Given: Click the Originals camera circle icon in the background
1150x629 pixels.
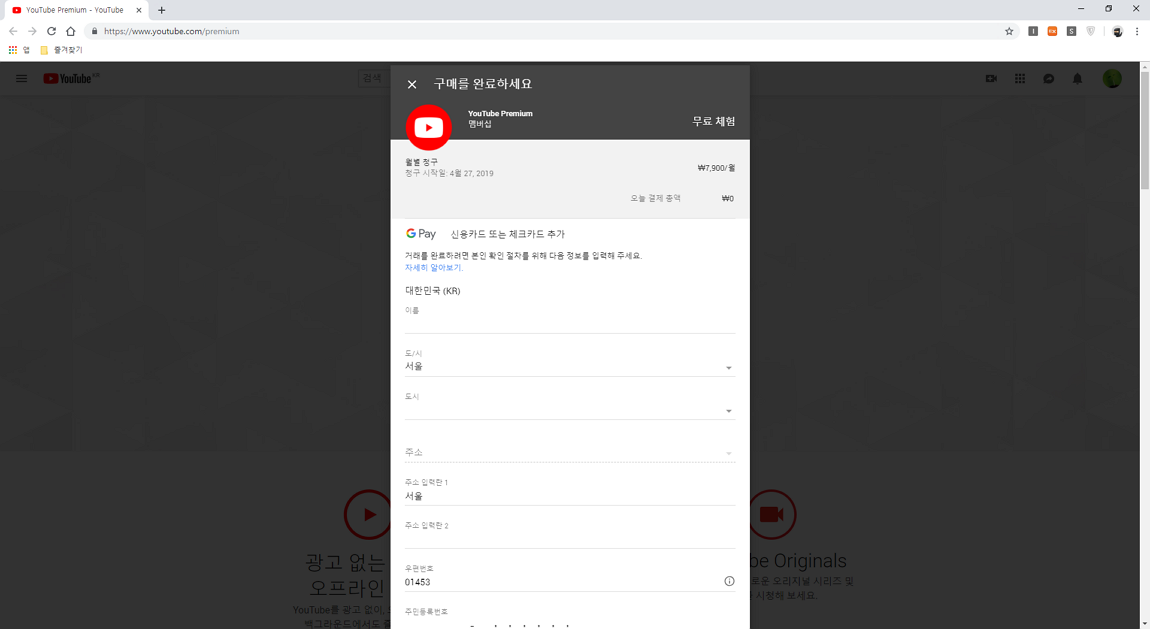Looking at the screenshot, I should point(772,514).
